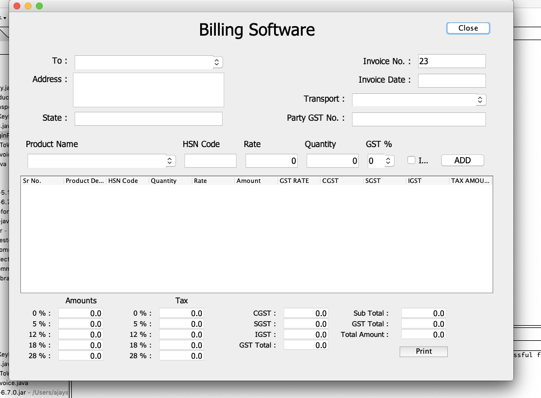Screen dimensions: 541x398
Task: Click the Amounts 28 % field
Action: (81, 356)
